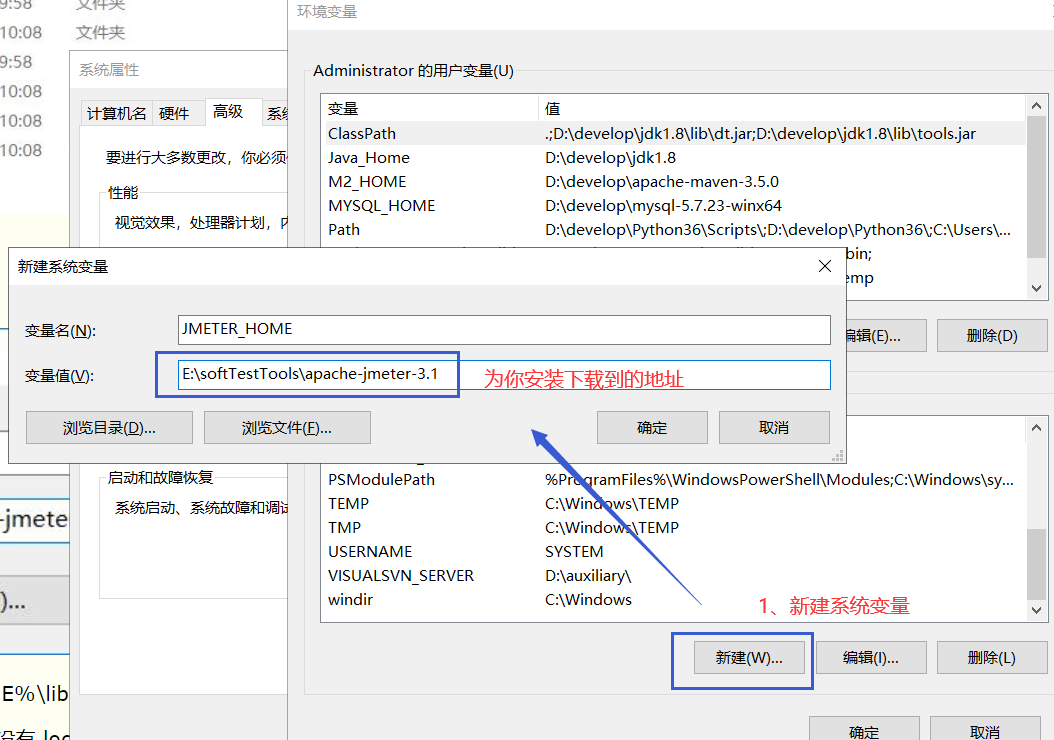Cancel the new system variable dialog
Image resolution: width=1054 pixels, height=740 pixels.
pyautogui.click(x=774, y=427)
